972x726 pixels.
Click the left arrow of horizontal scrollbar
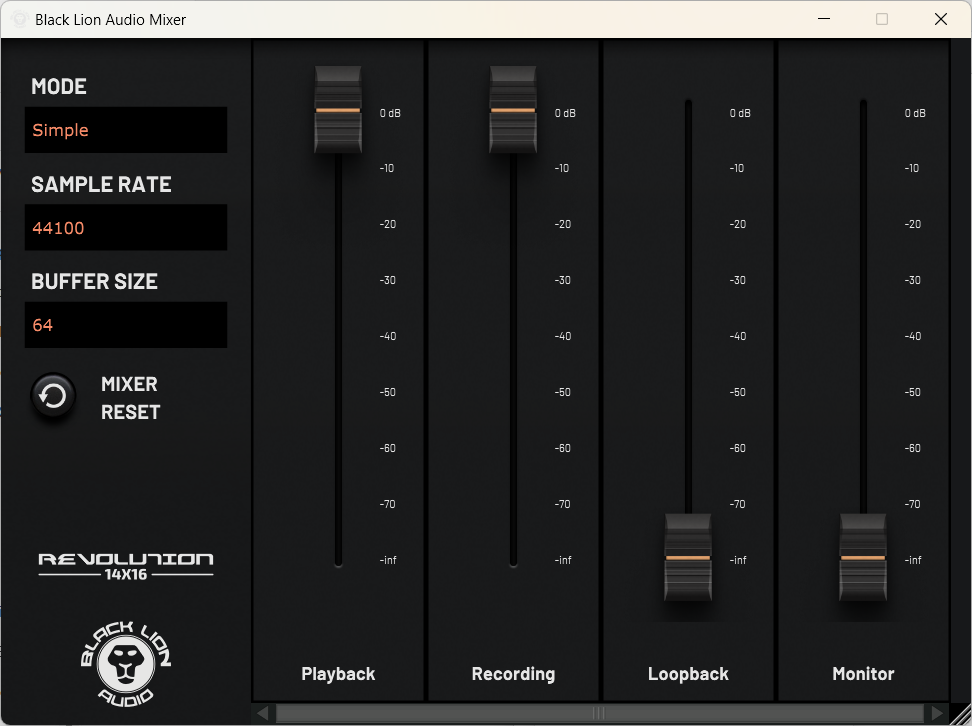[x=263, y=713]
